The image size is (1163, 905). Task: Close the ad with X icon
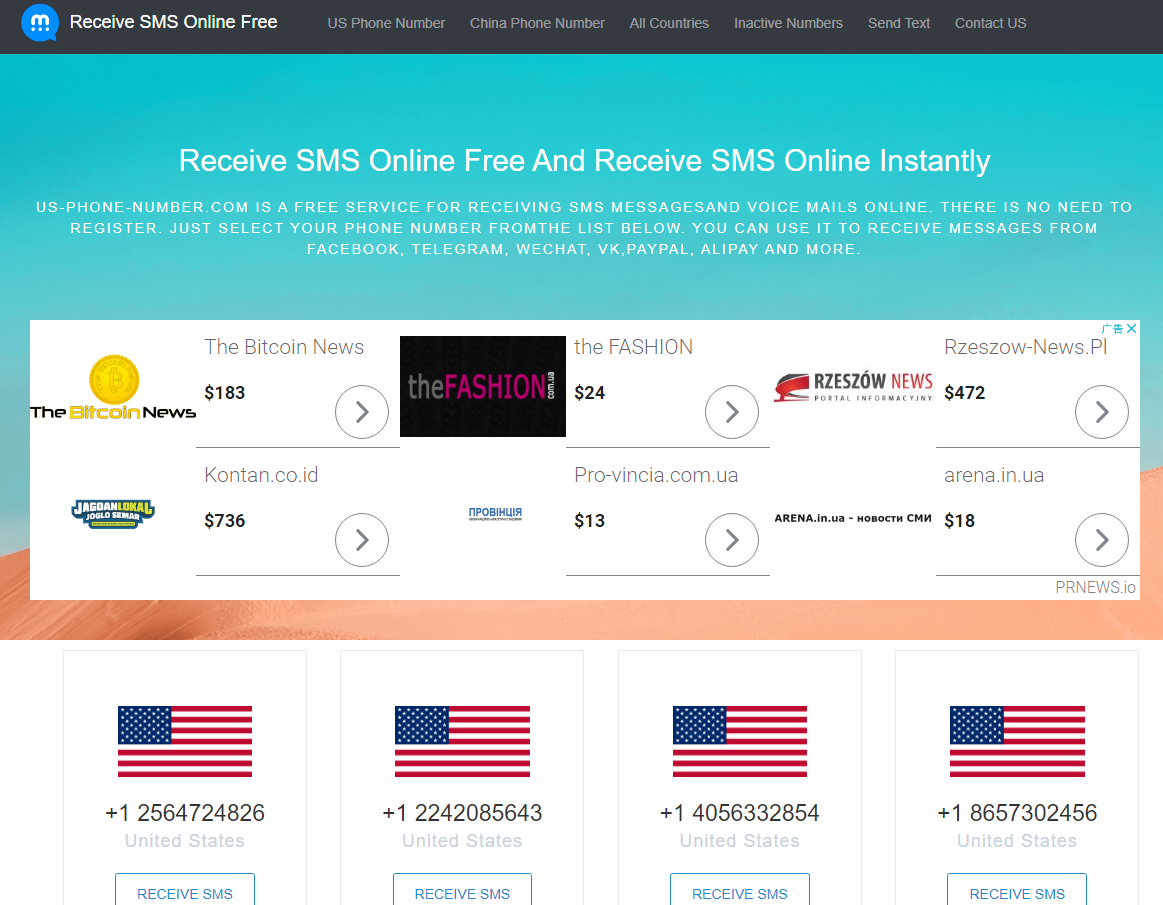[1131, 329]
